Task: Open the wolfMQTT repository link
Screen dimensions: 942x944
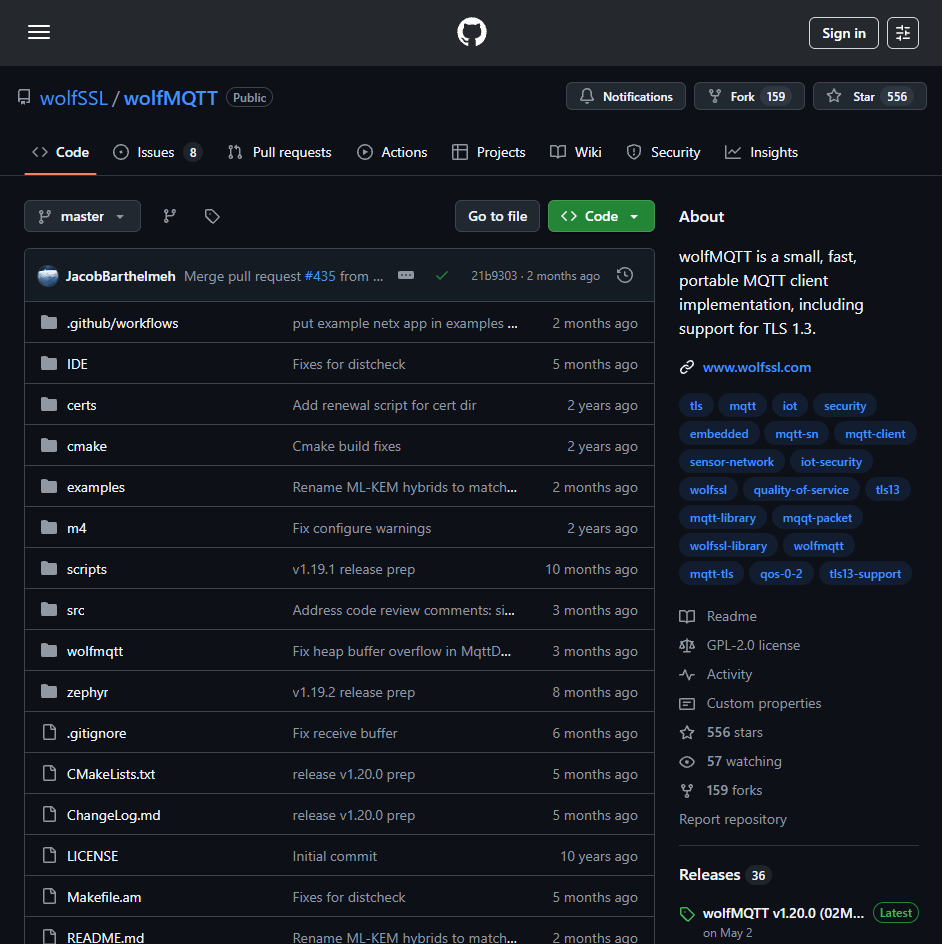Action: click(171, 98)
